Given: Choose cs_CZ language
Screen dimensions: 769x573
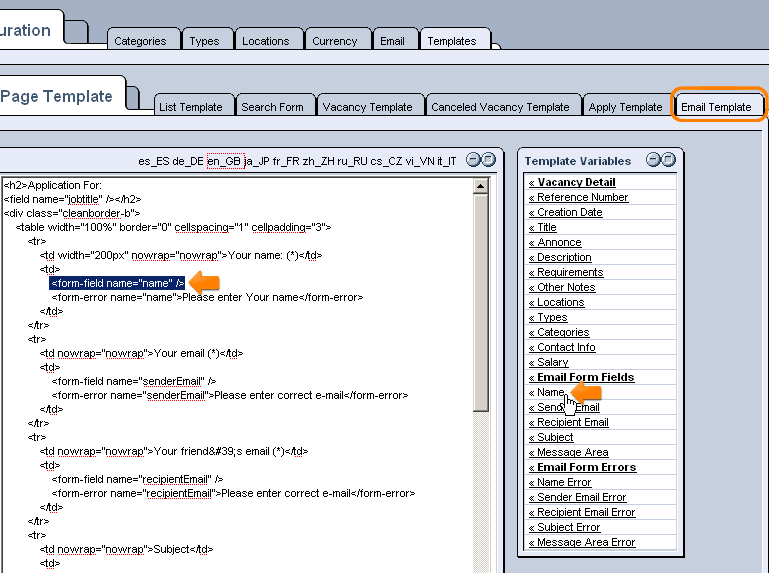Looking at the screenshot, I should pos(386,161).
